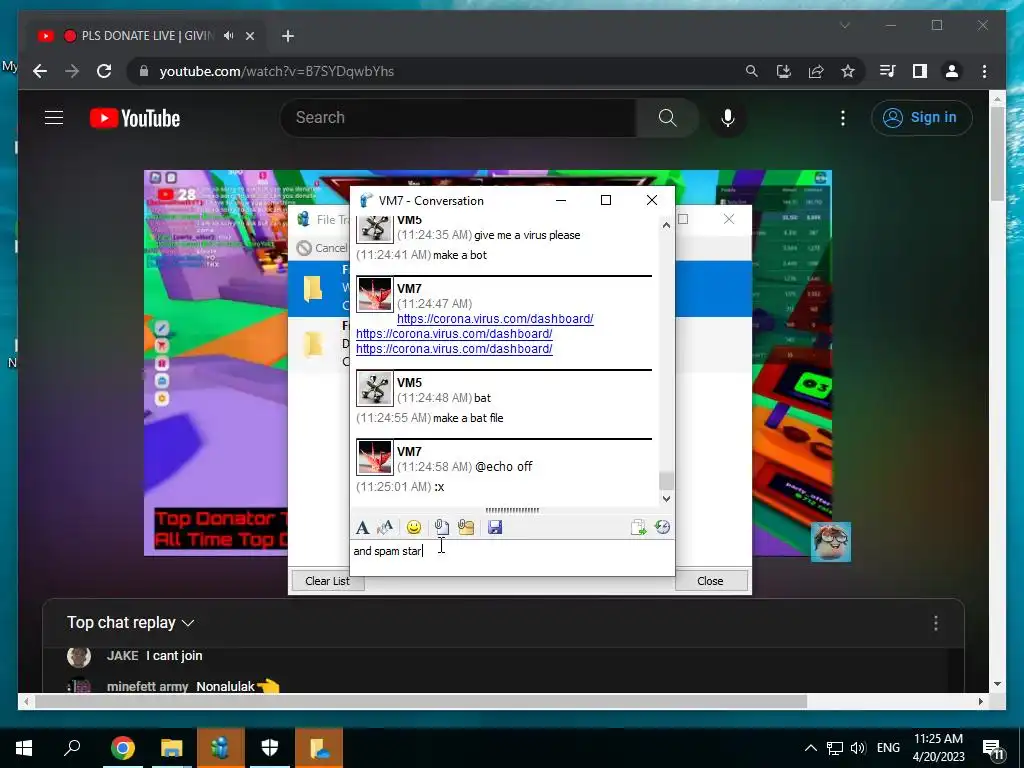Screen dimensions: 1024x768
Task: View site information lock icon
Action: coord(144,71)
